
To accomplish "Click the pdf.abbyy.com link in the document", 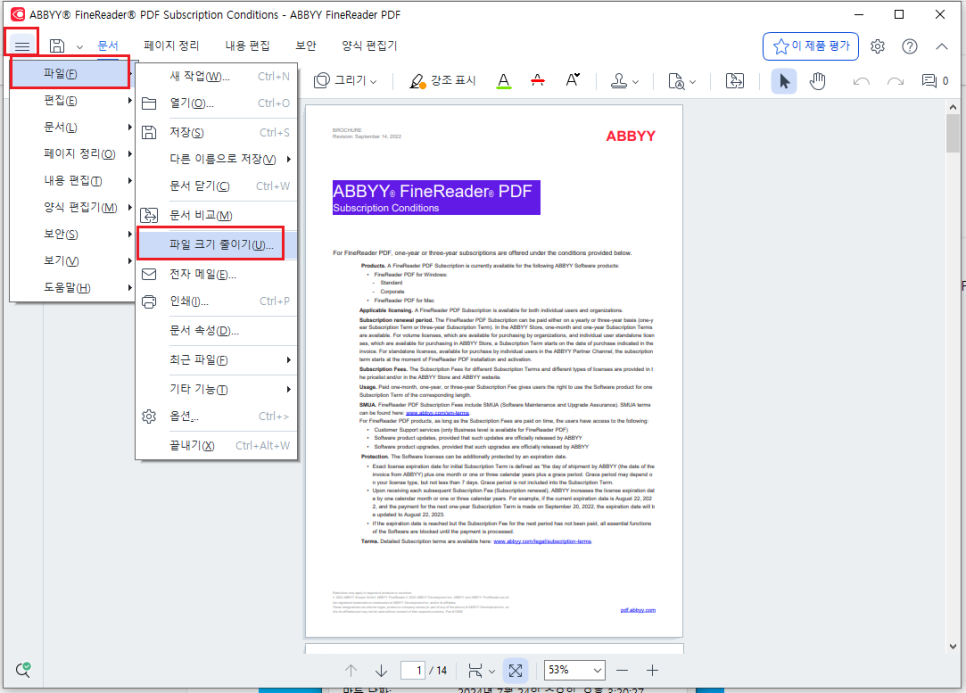I will point(638,610).
